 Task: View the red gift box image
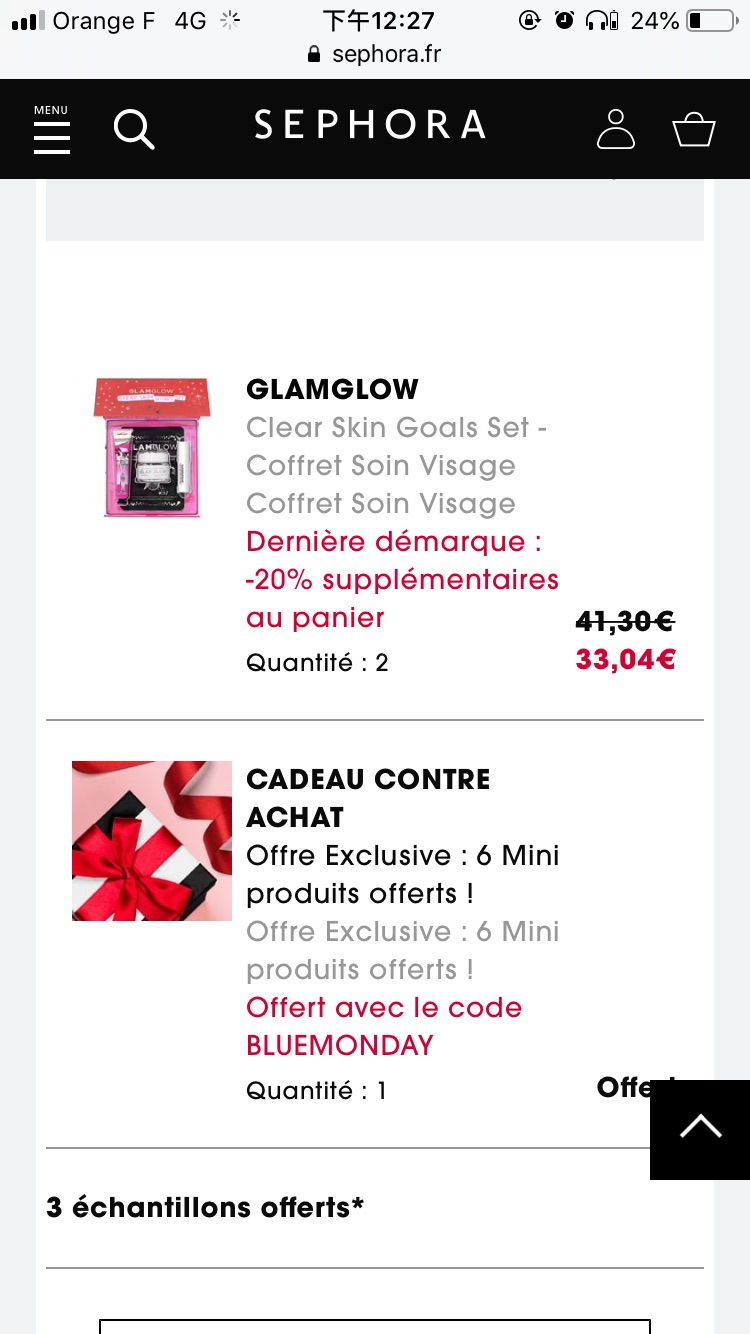coord(152,841)
